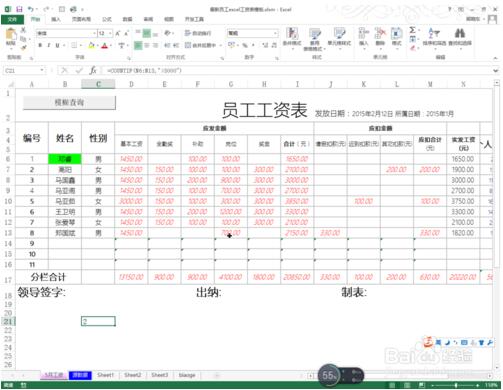
Task: Click the AutoSum sigma icon
Action: (412, 30)
